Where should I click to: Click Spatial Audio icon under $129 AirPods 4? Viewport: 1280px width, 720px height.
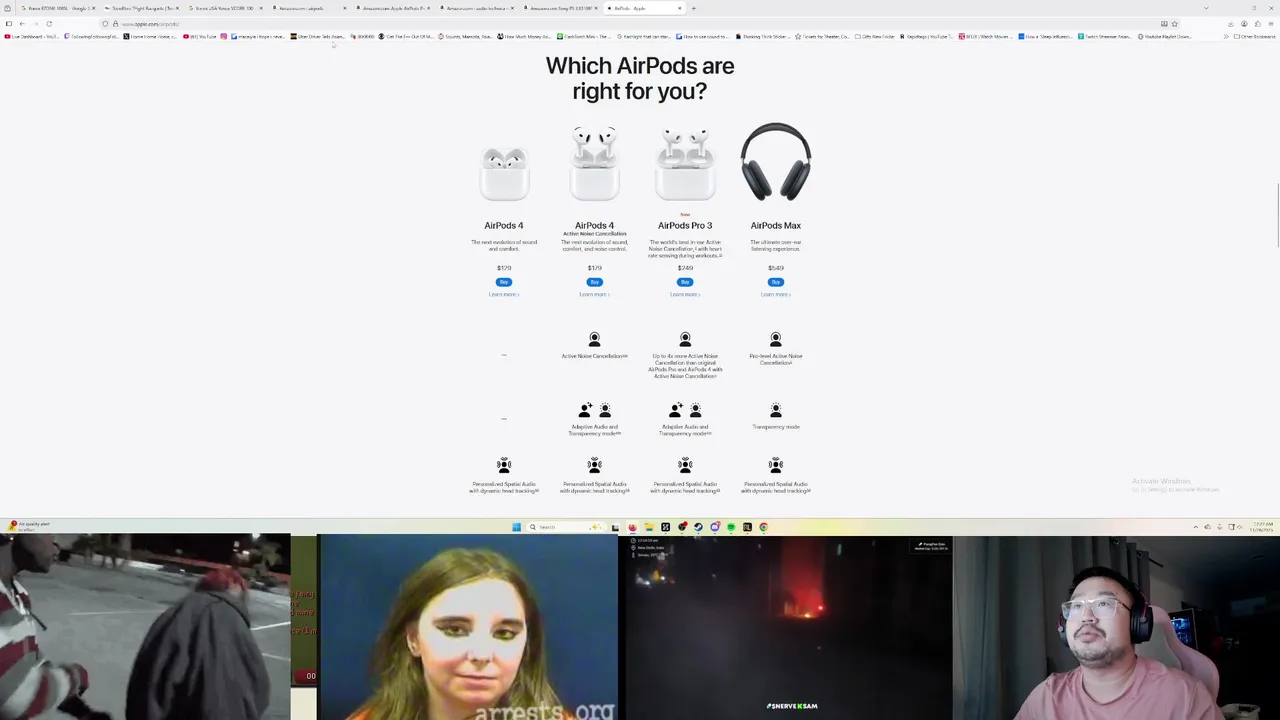coord(504,465)
